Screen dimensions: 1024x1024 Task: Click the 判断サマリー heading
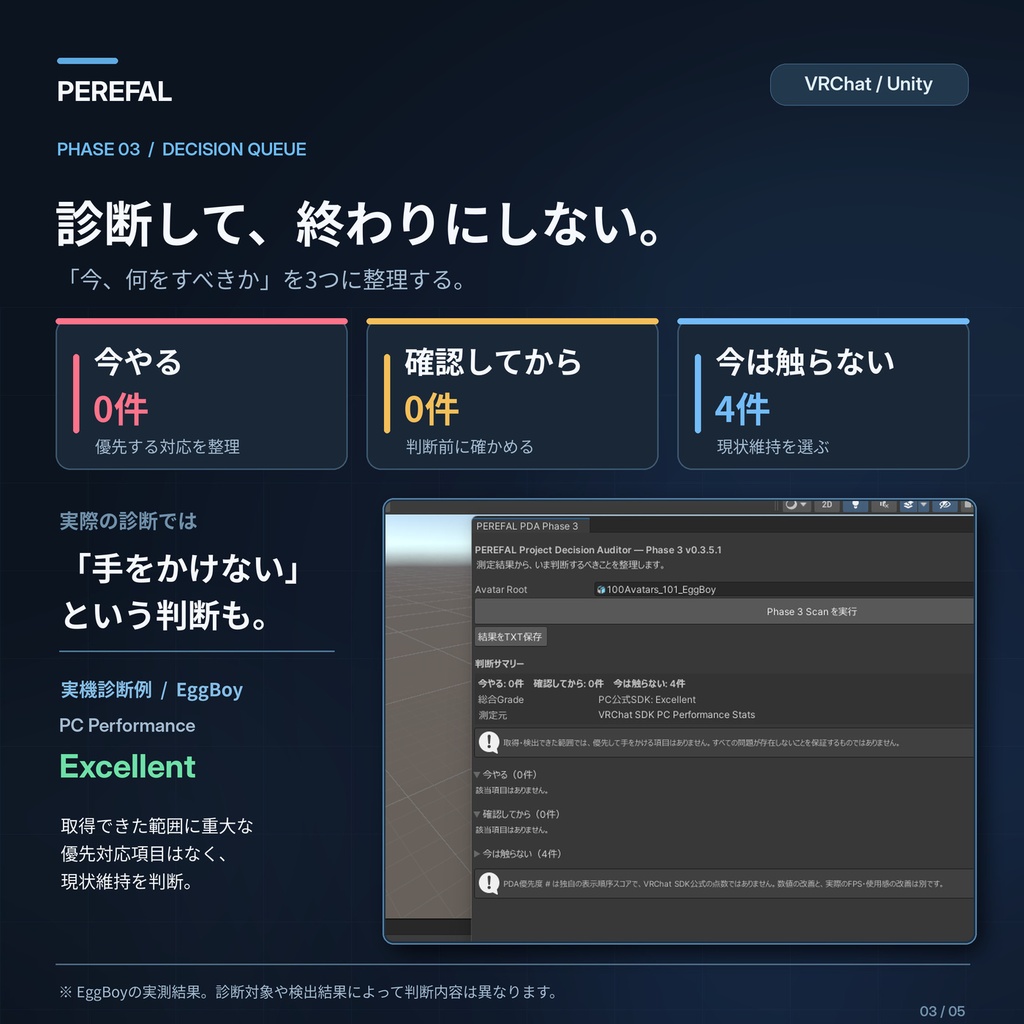click(500, 664)
